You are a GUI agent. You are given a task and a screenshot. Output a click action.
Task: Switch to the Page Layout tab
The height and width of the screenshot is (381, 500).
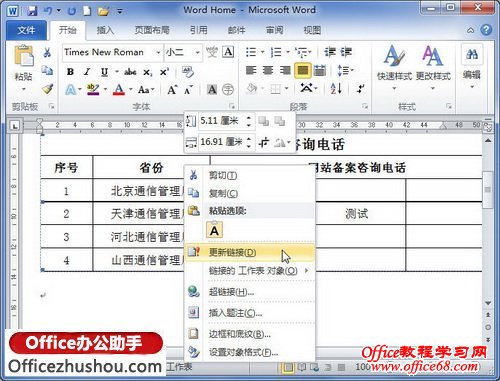152,30
